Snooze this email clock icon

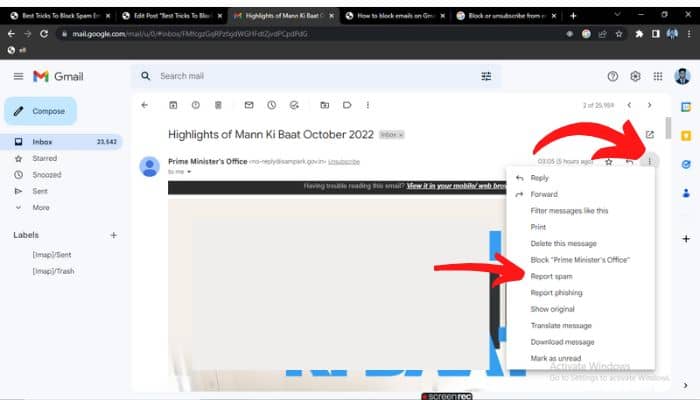pyautogui.click(x=271, y=105)
